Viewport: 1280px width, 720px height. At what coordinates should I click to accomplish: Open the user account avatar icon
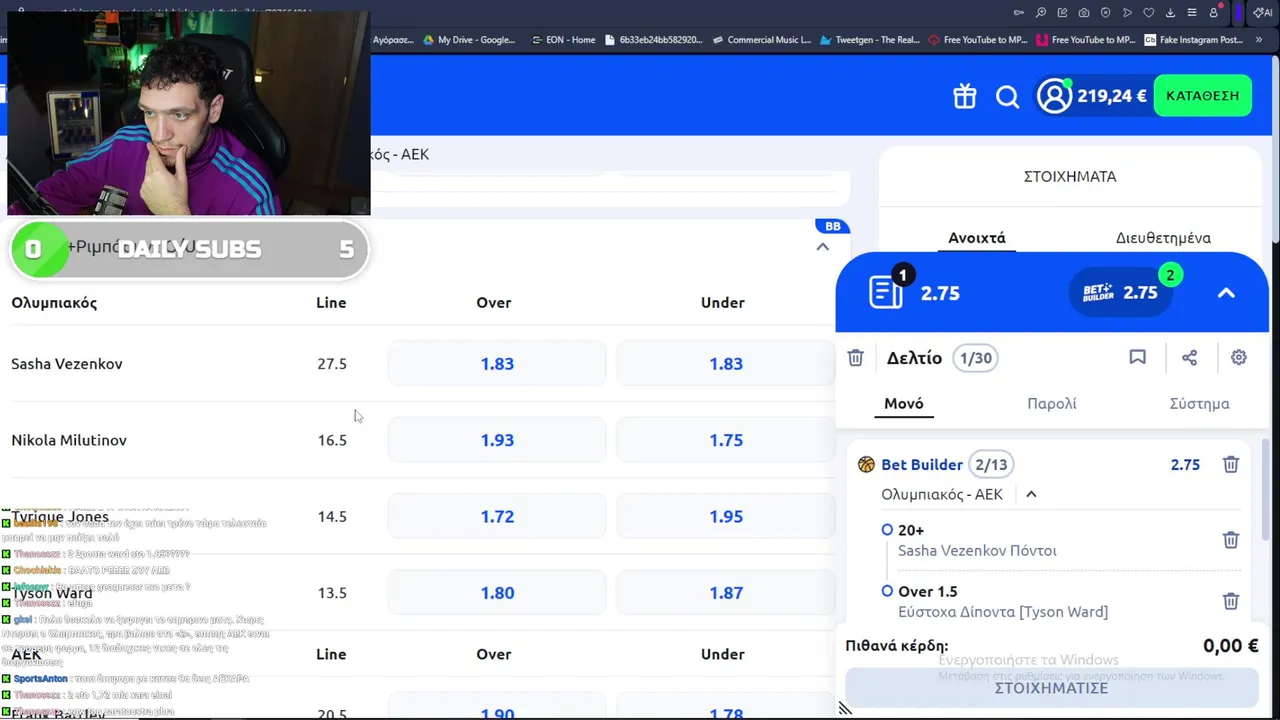click(1054, 95)
